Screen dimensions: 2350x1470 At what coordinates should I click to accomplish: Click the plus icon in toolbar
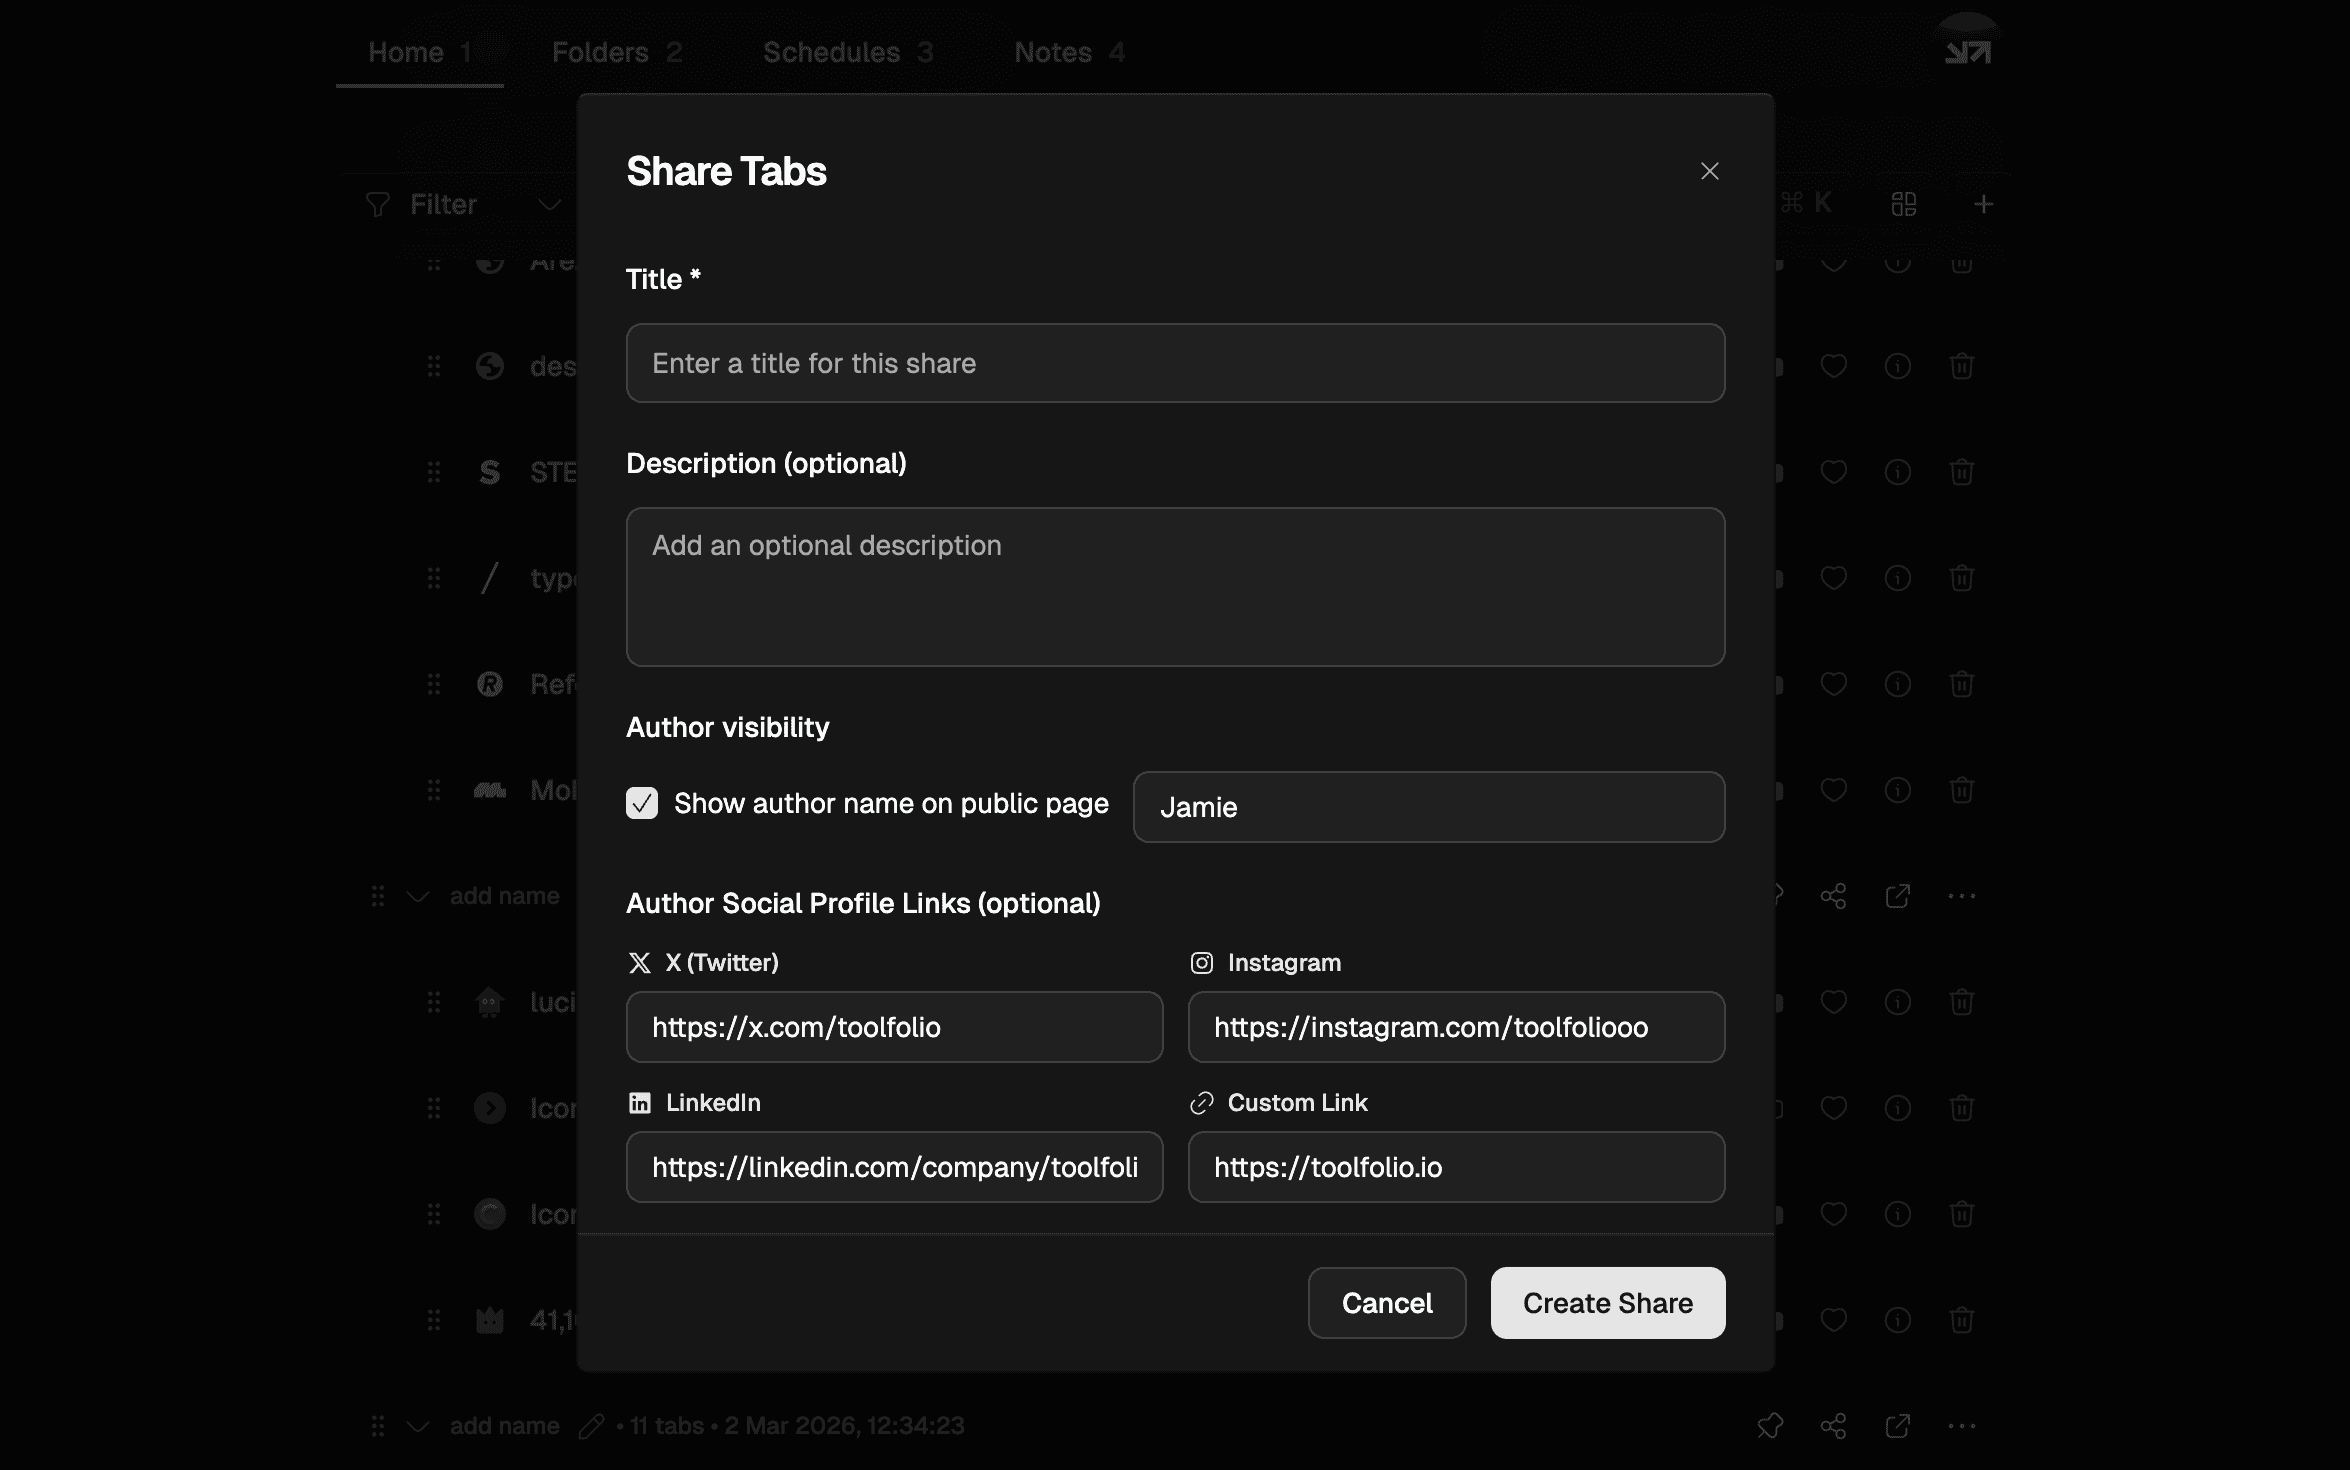(1984, 205)
